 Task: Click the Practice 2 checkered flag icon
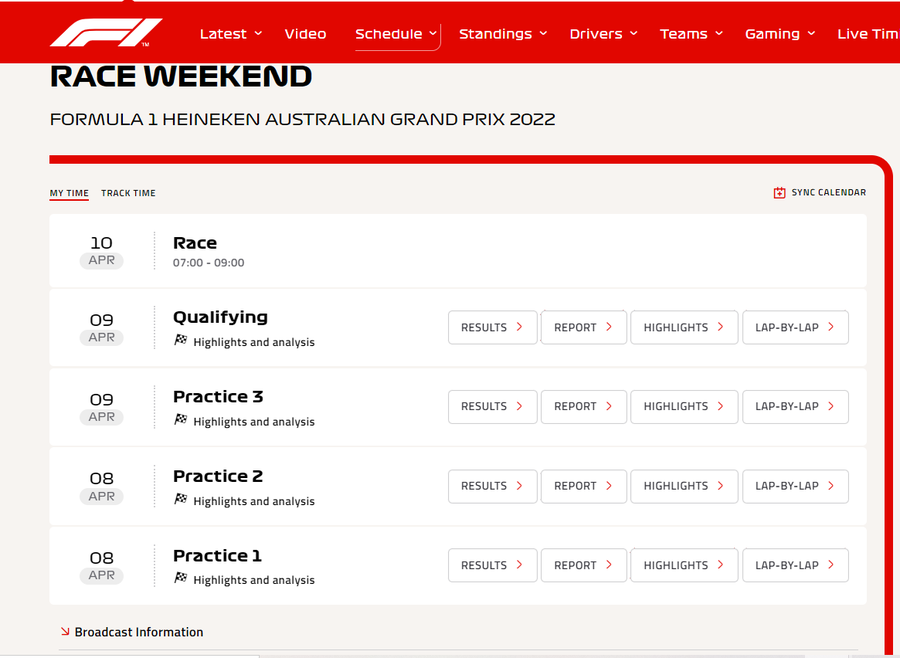coord(181,500)
